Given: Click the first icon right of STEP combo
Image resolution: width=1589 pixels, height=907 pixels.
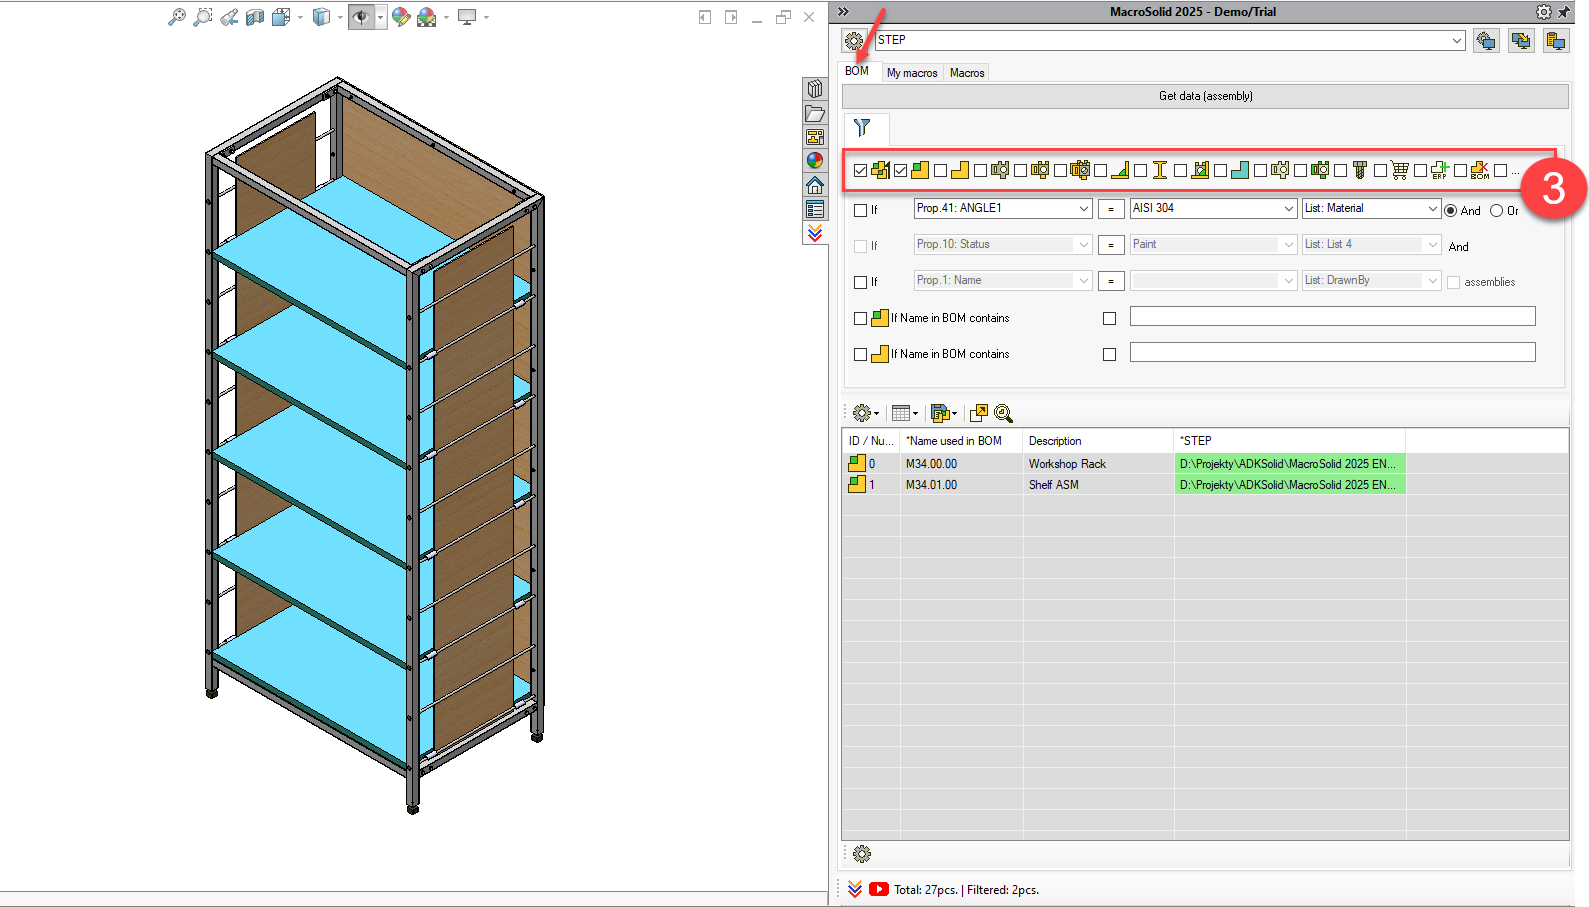Looking at the screenshot, I should (x=1486, y=41).
